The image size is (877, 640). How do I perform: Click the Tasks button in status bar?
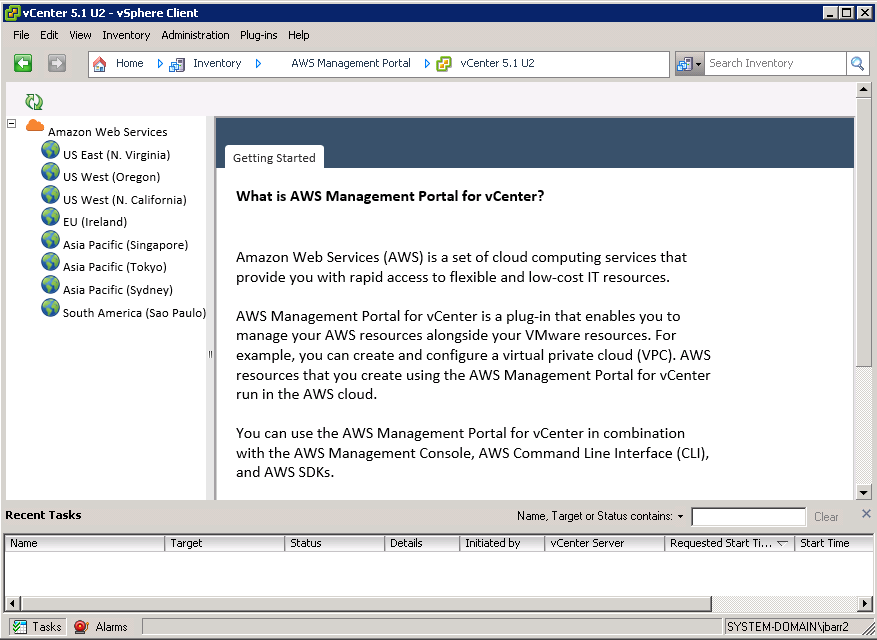(36, 627)
